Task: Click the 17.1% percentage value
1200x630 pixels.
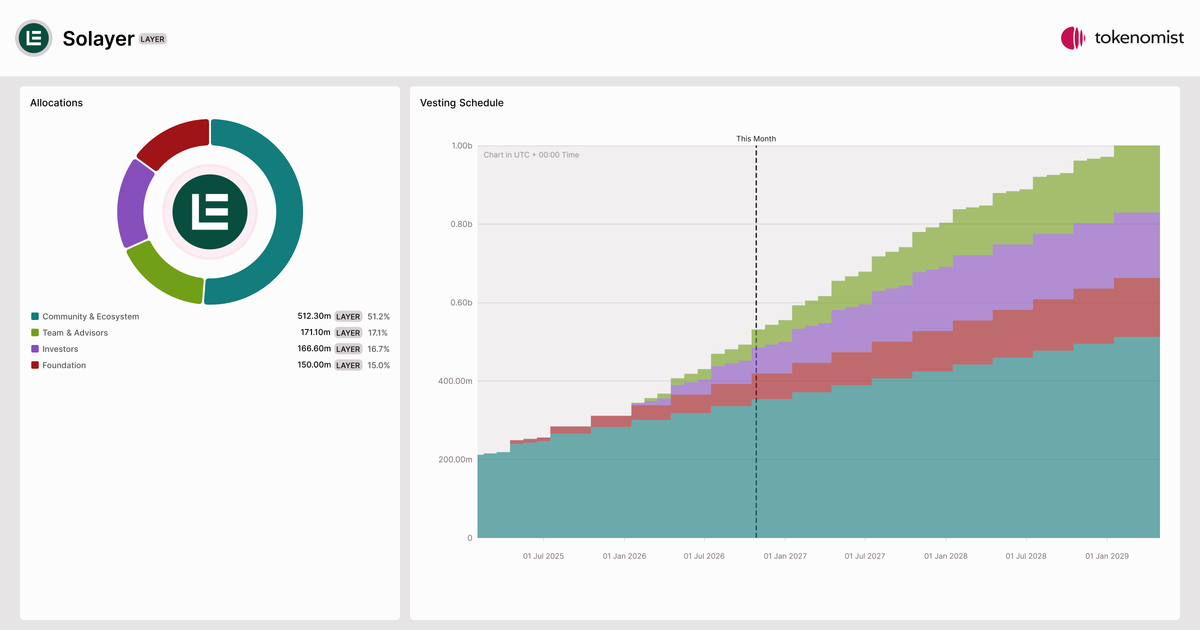Action: (379, 333)
